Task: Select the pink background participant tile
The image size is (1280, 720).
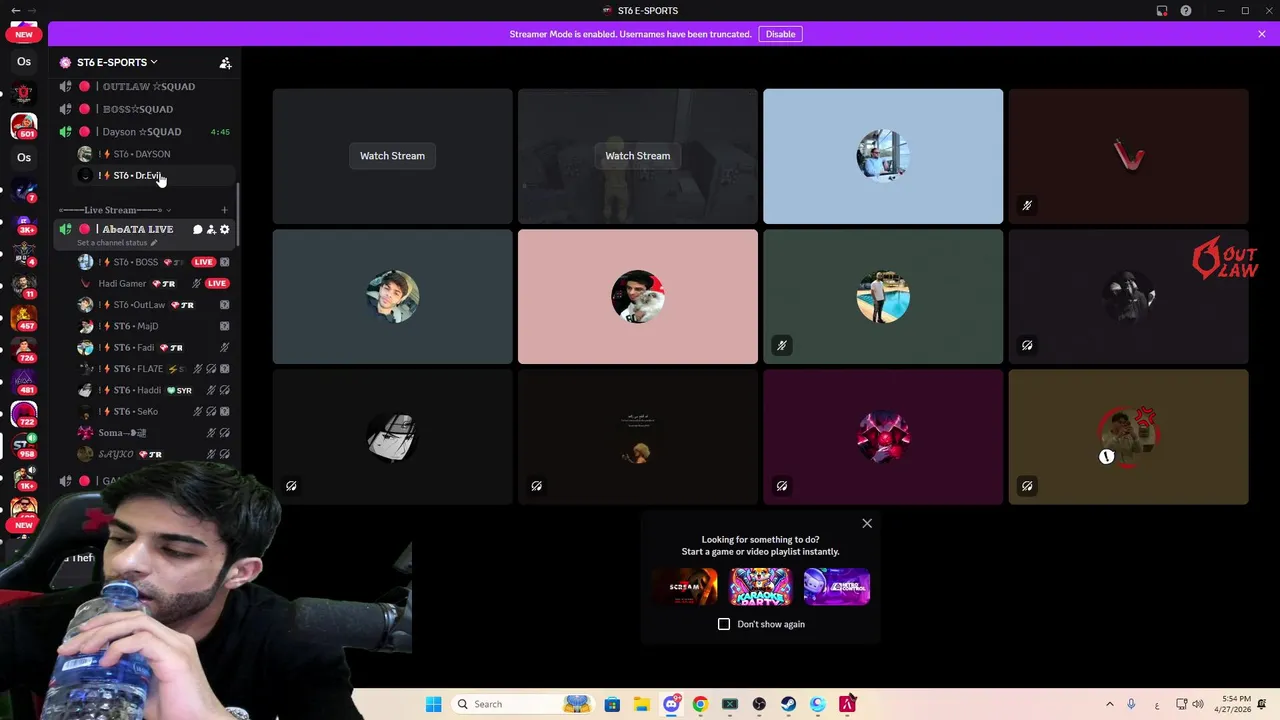Action: pos(637,297)
